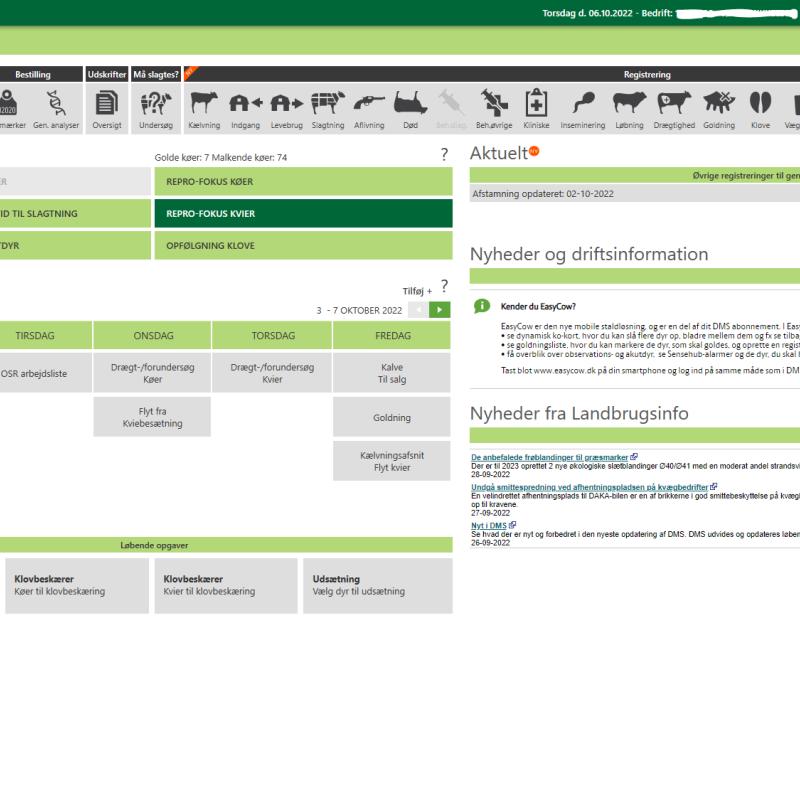
Task: Open the Kliniske clipboard icon
Action: tap(536, 103)
